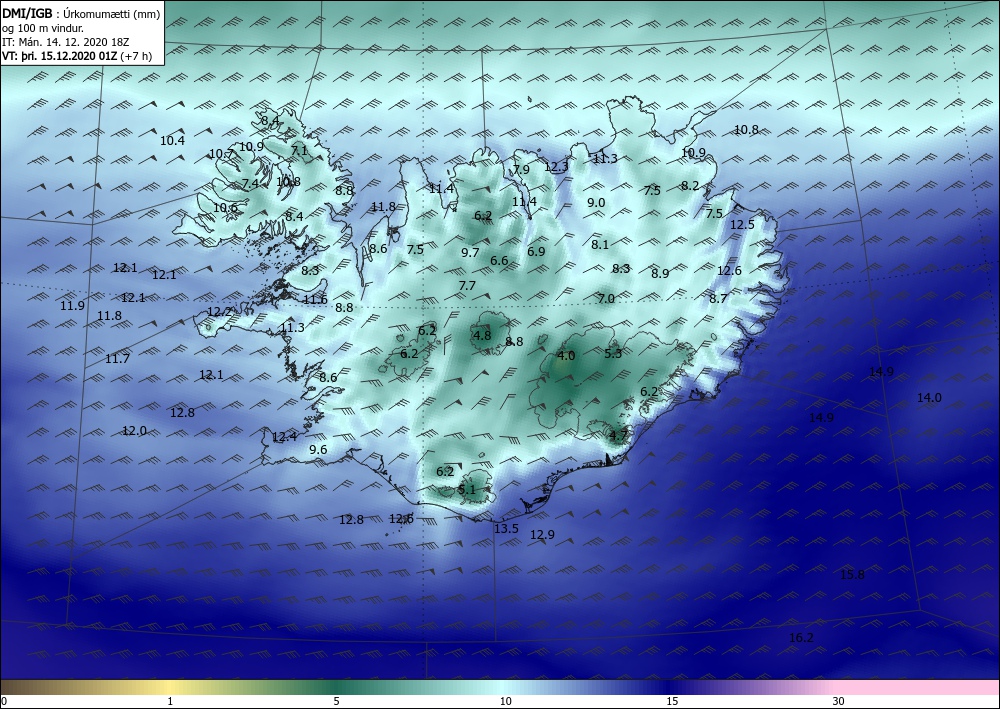Click the 6.6 value label

499,261
